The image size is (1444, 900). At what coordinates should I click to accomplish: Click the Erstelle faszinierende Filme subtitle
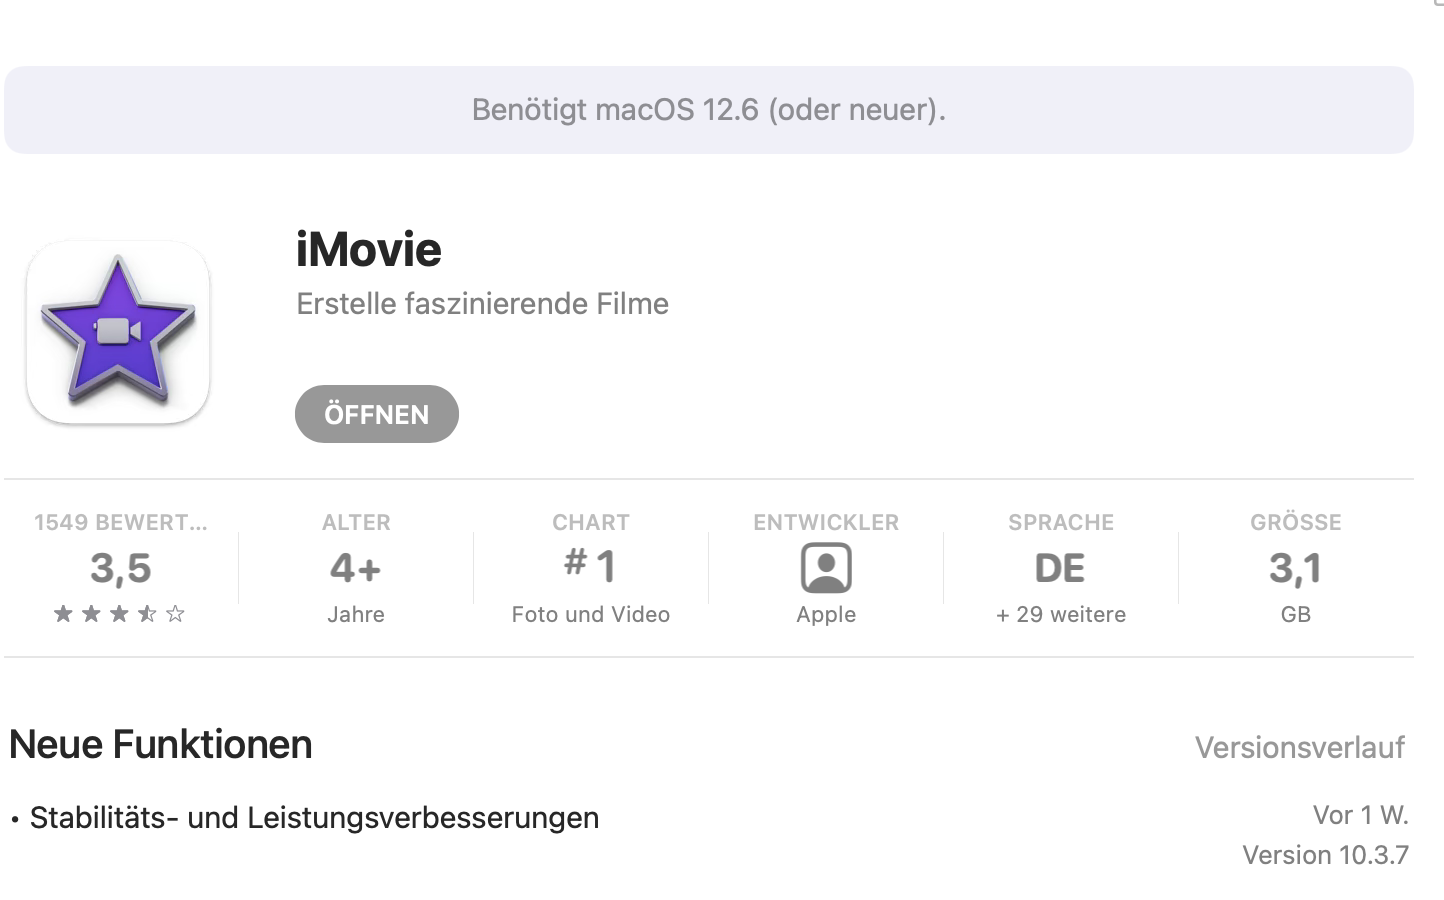(x=482, y=304)
